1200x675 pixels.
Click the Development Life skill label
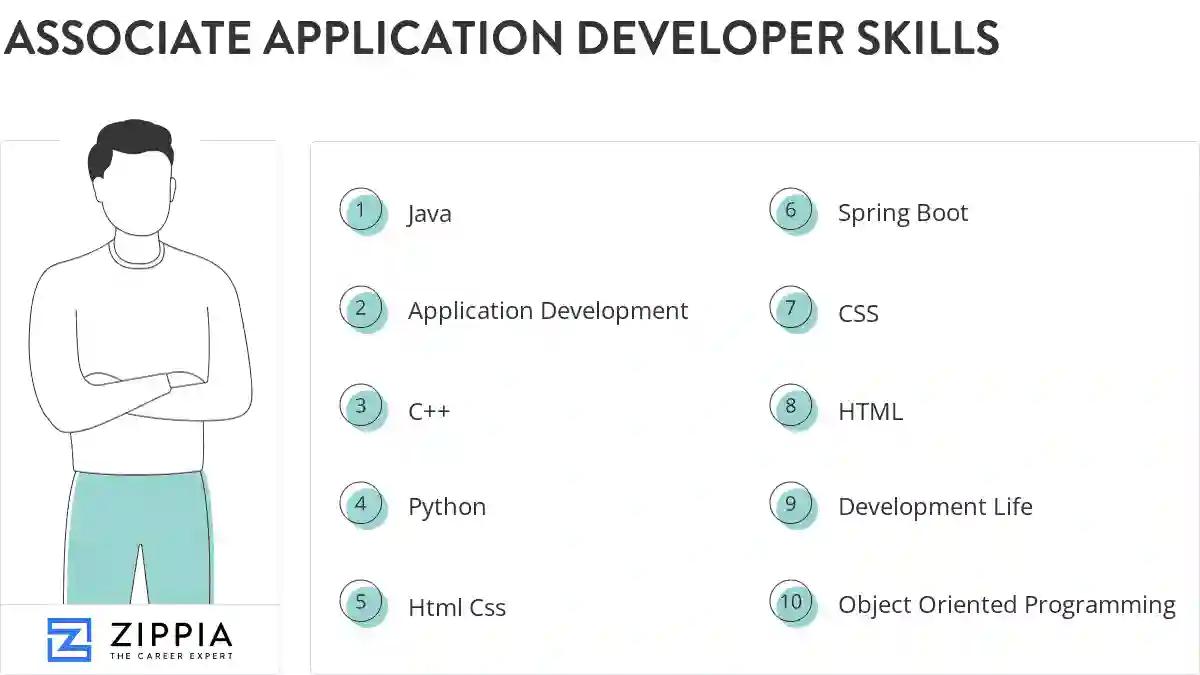934,507
